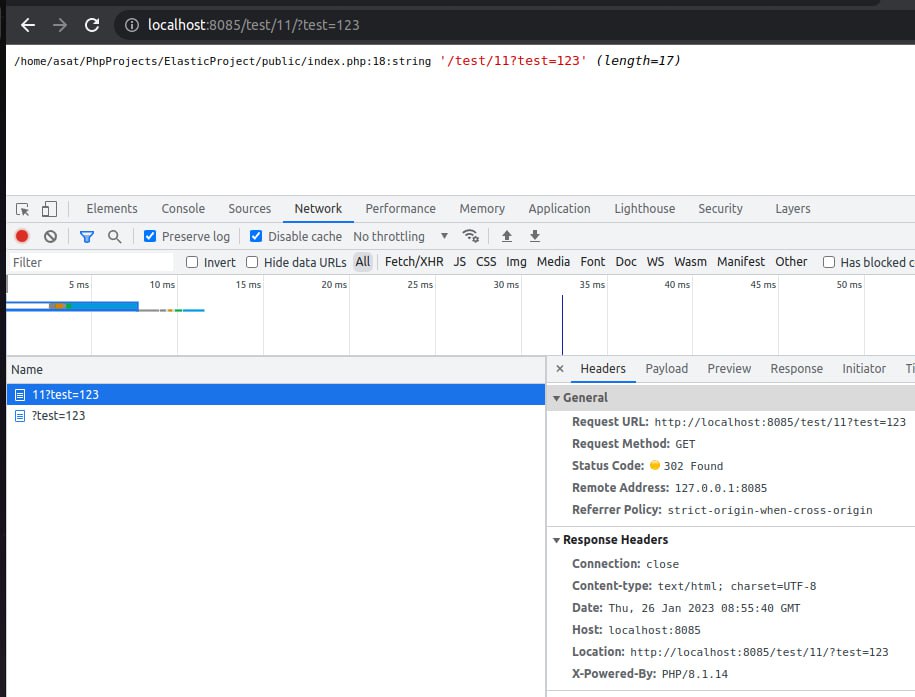
Task: Uncheck Disable cache checkbox
Action: point(256,236)
